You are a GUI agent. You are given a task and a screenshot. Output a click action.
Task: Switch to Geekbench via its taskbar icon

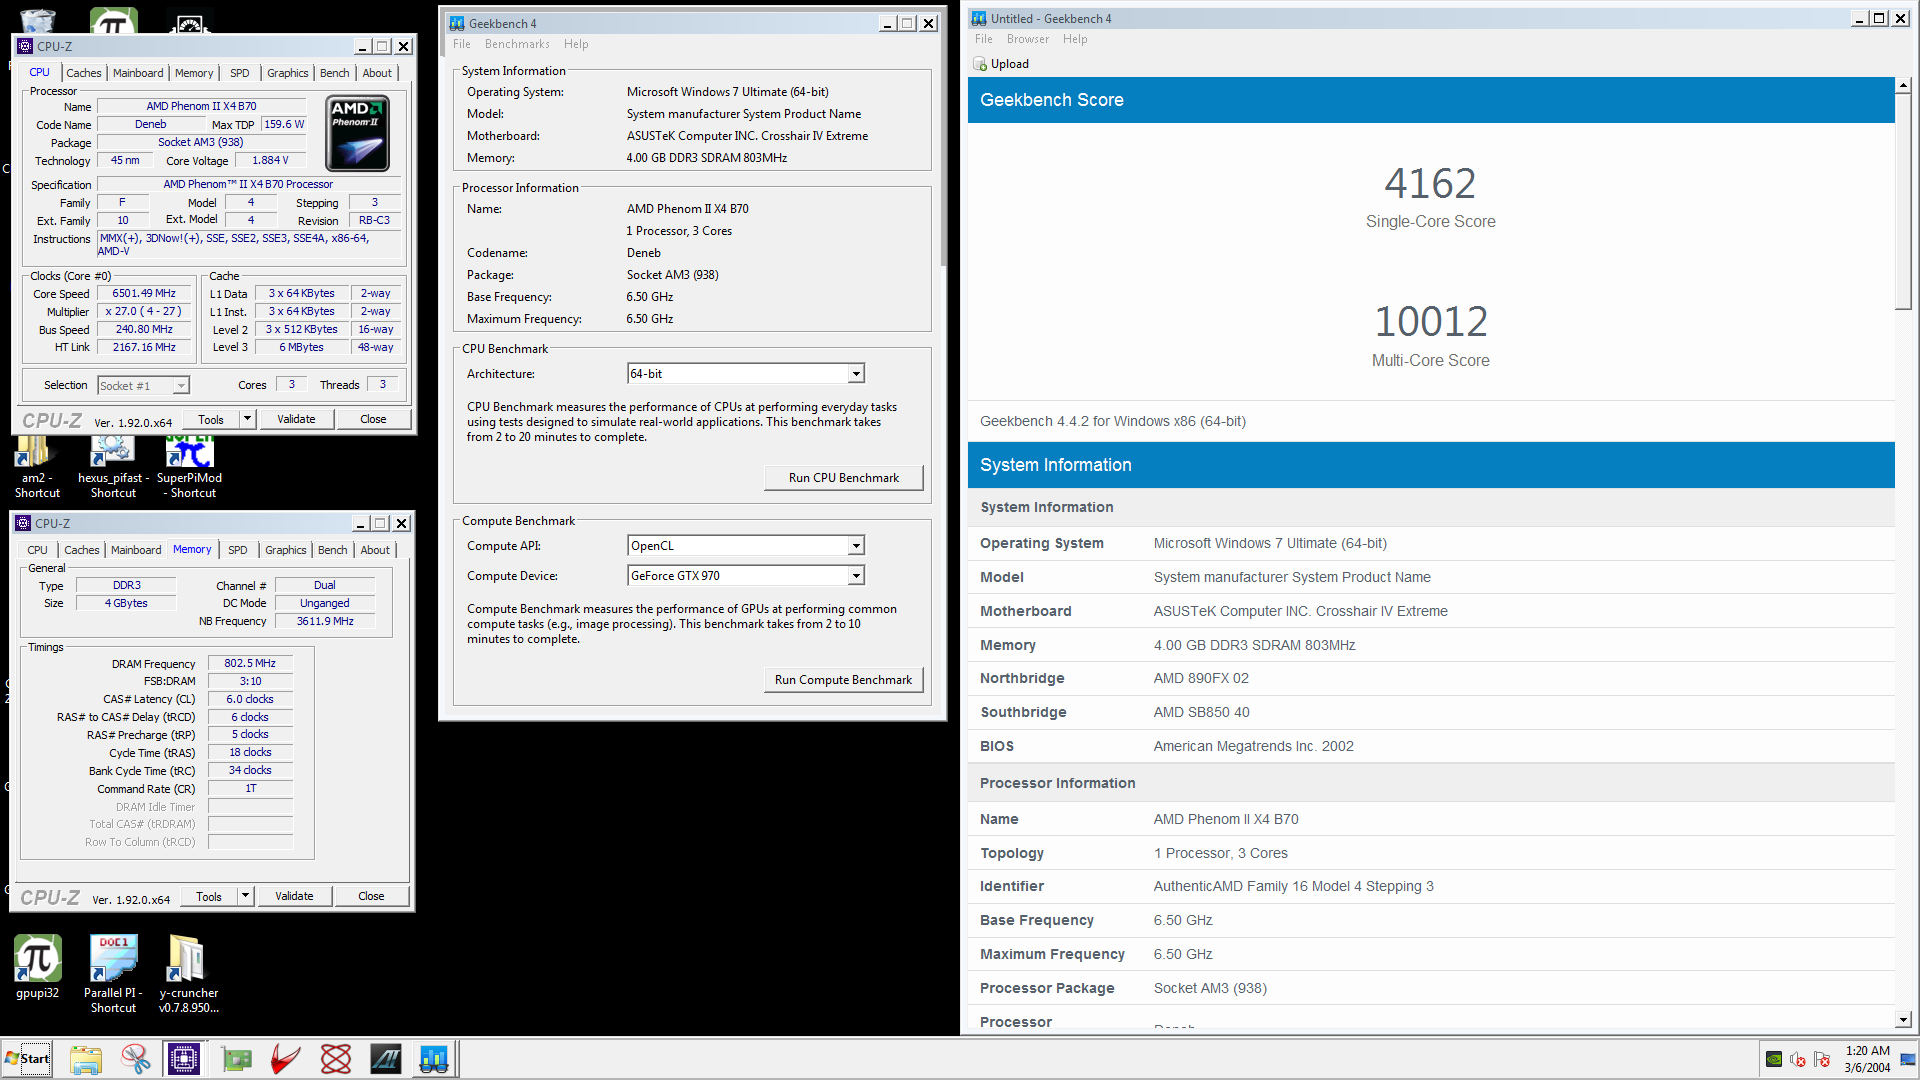click(434, 1059)
